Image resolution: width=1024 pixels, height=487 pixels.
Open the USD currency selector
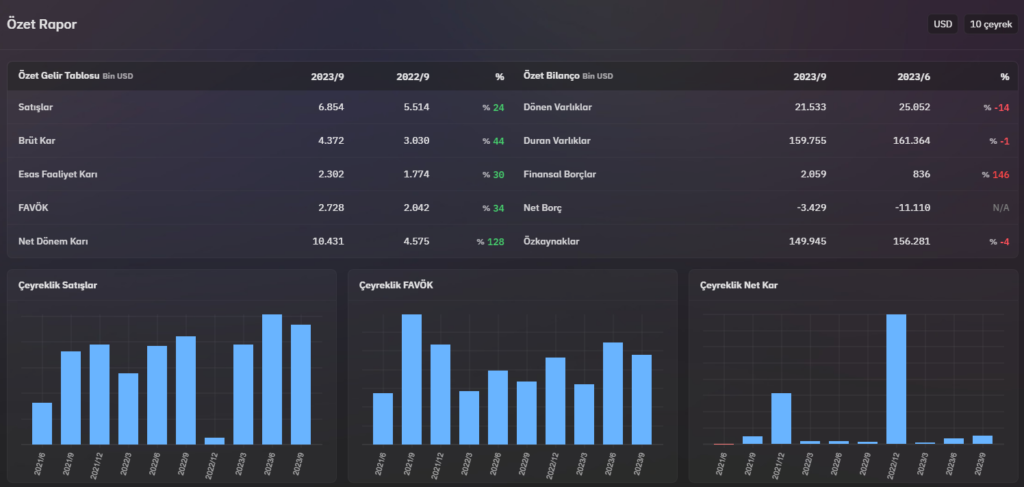point(942,24)
